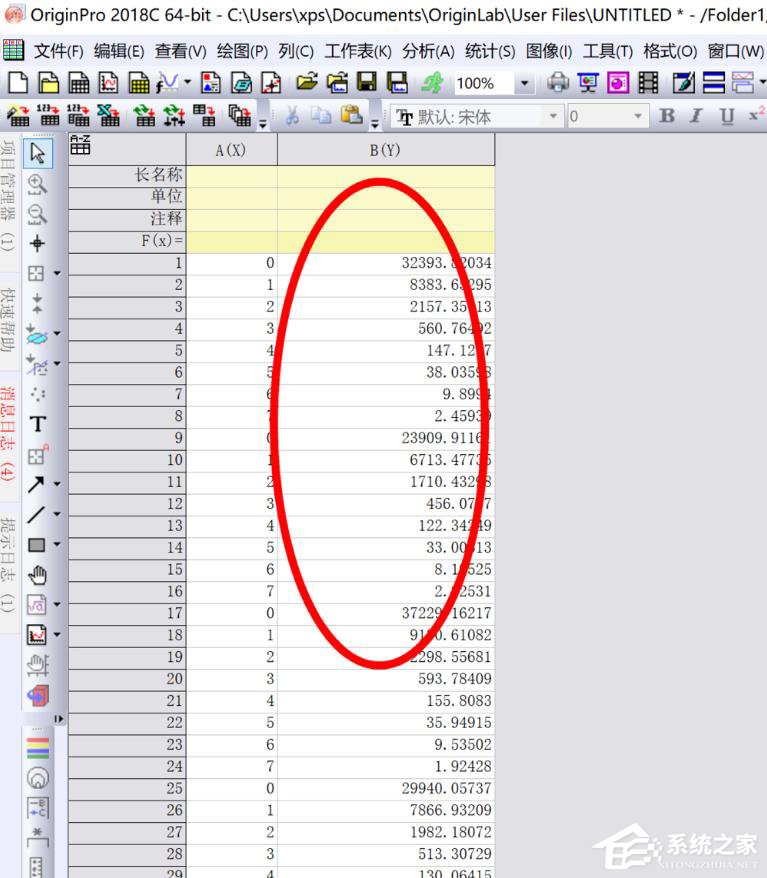Screen dimensions: 767x878
Task: Click the import Excel icon
Action: pyautogui.click(x=108, y=116)
